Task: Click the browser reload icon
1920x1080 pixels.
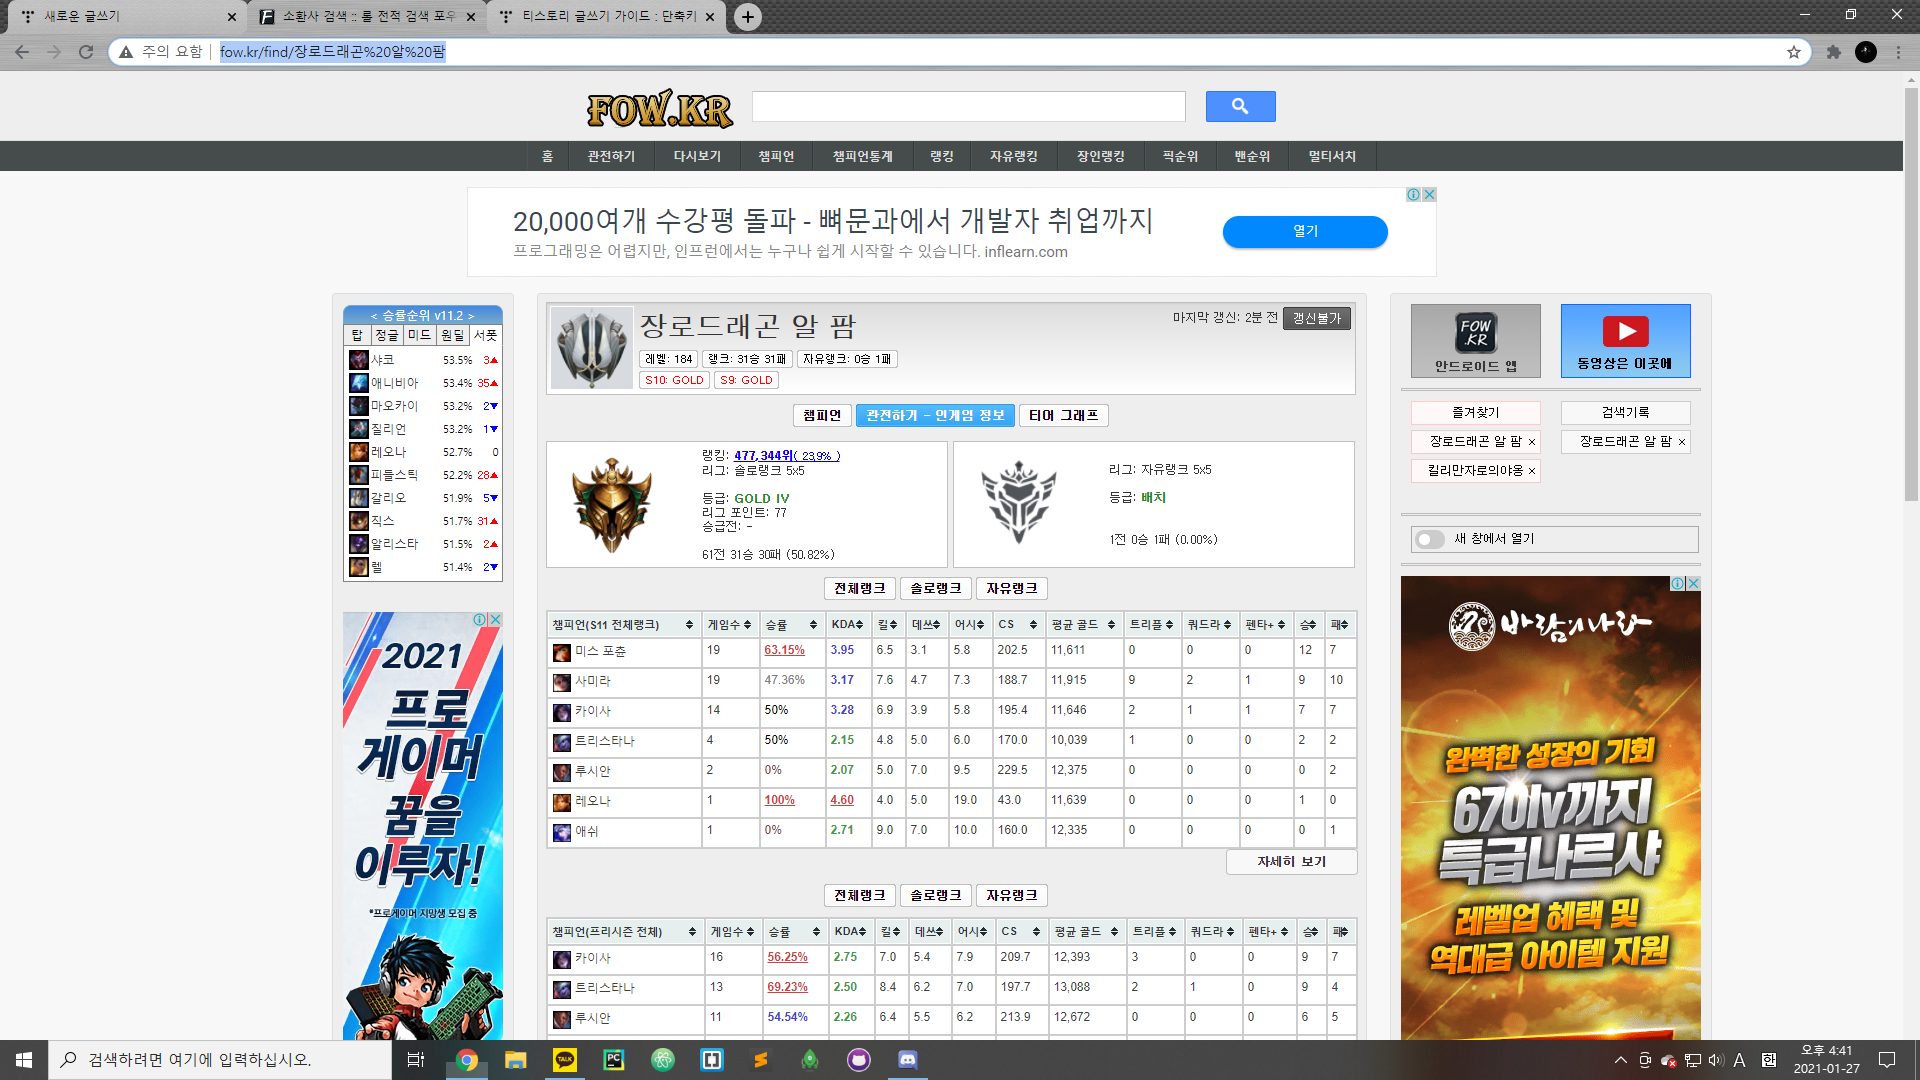Action: pyautogui.click(x=86, y=52)
